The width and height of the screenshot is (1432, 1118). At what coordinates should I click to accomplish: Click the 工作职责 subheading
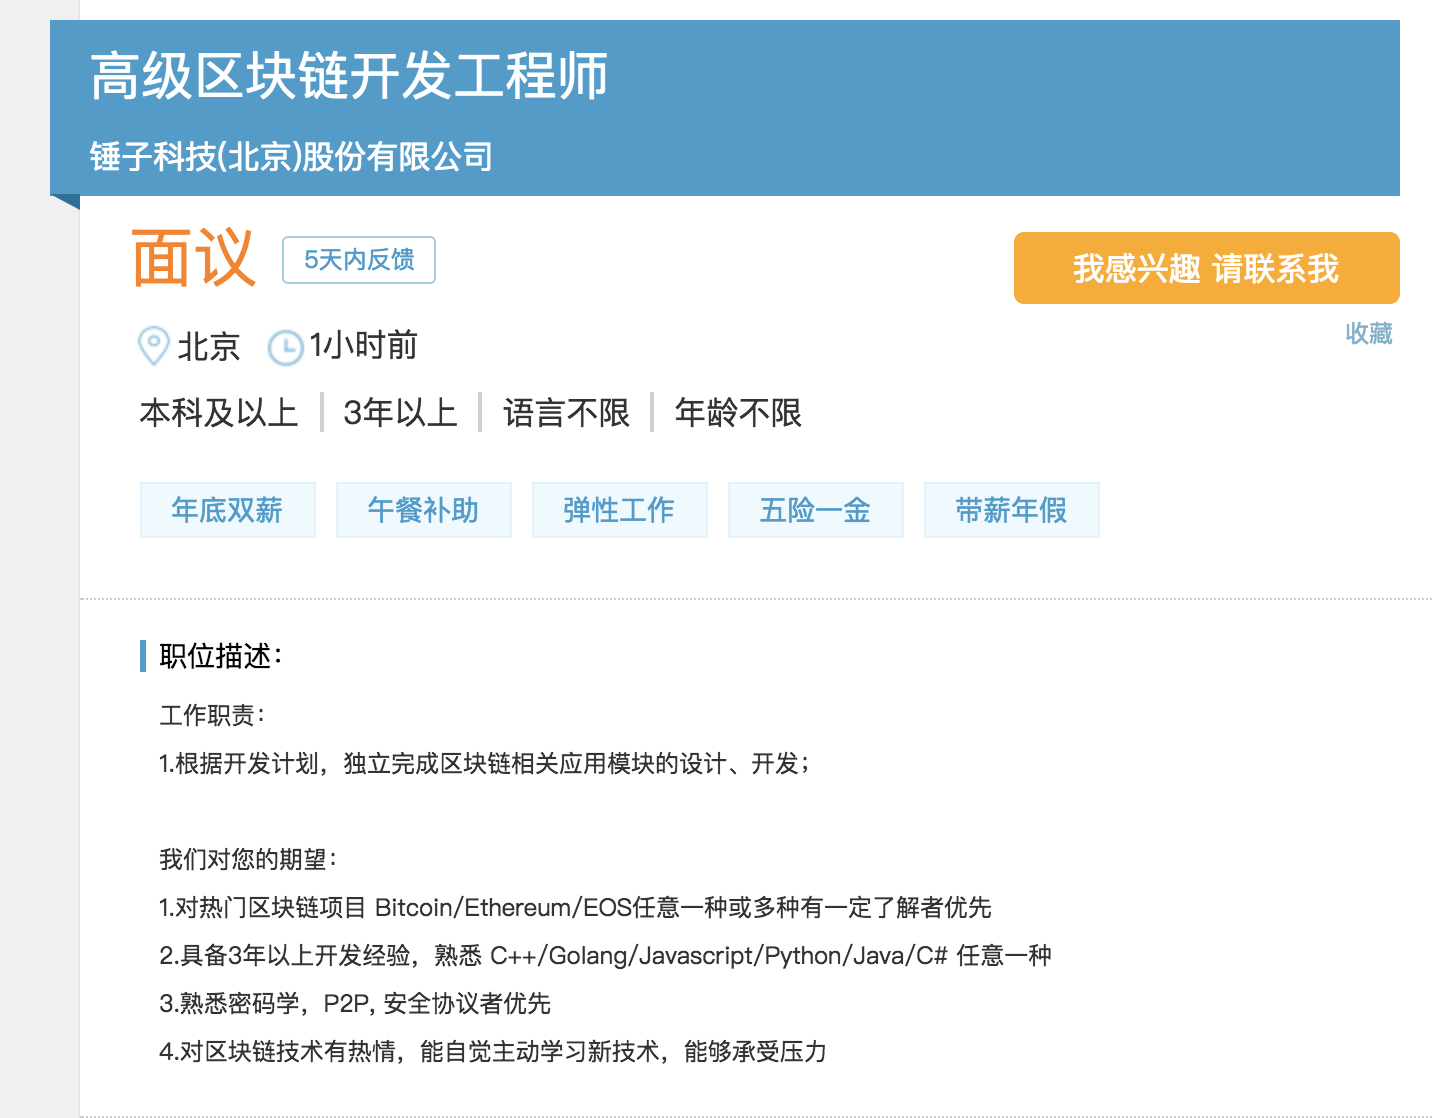[x=213, y=715]
